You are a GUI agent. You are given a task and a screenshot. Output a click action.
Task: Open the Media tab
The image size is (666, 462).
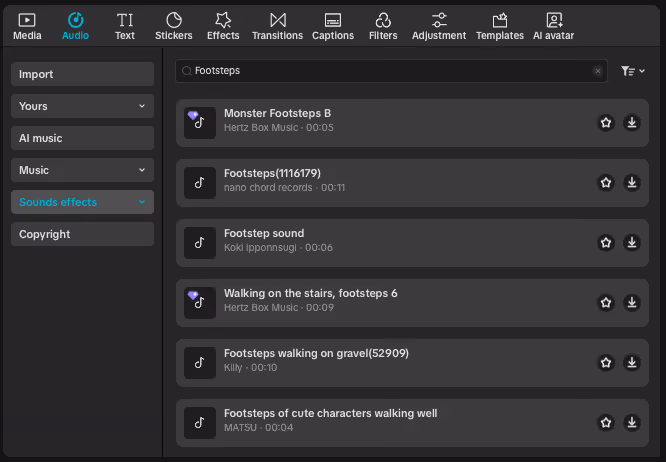point(27,26)
